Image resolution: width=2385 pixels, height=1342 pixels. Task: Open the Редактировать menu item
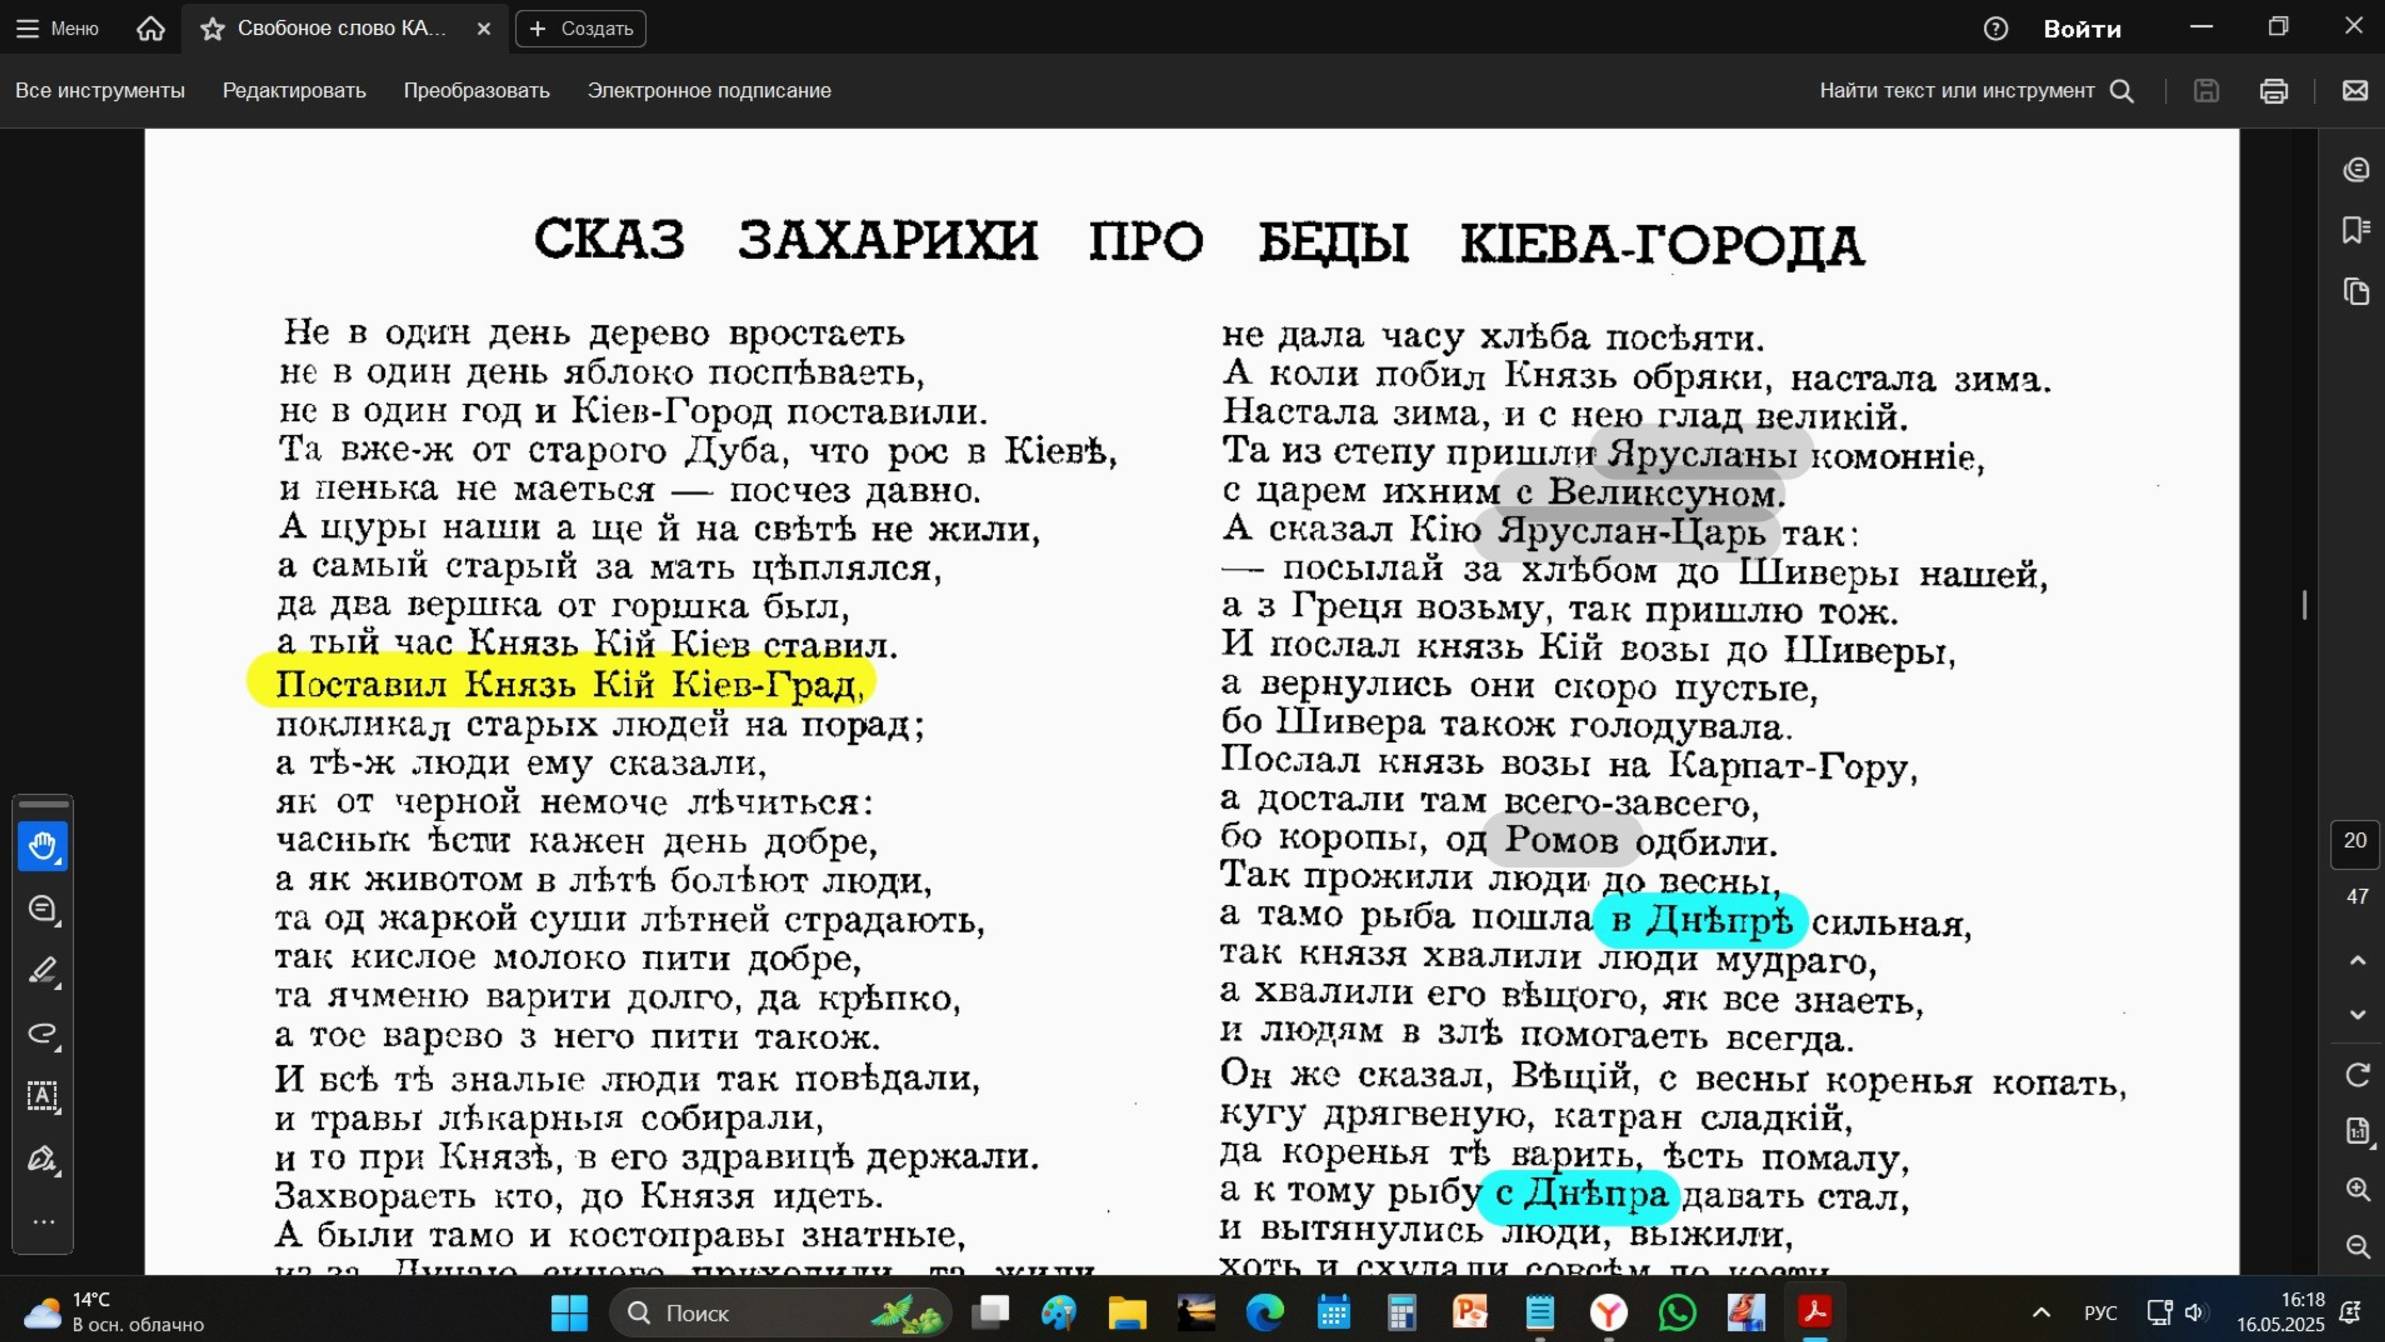point(294,91)
